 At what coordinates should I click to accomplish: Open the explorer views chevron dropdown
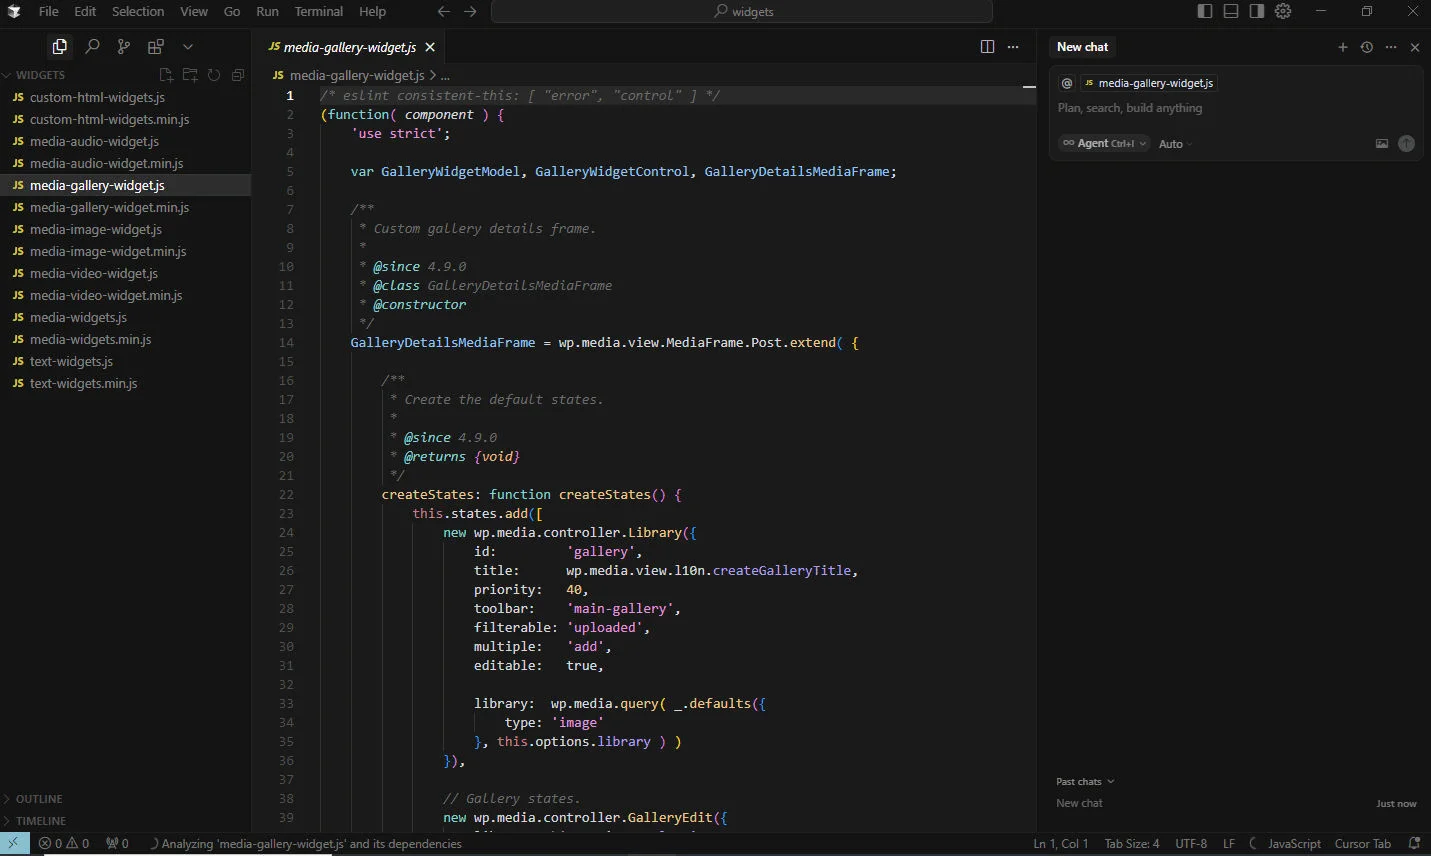tap(188, 46)
